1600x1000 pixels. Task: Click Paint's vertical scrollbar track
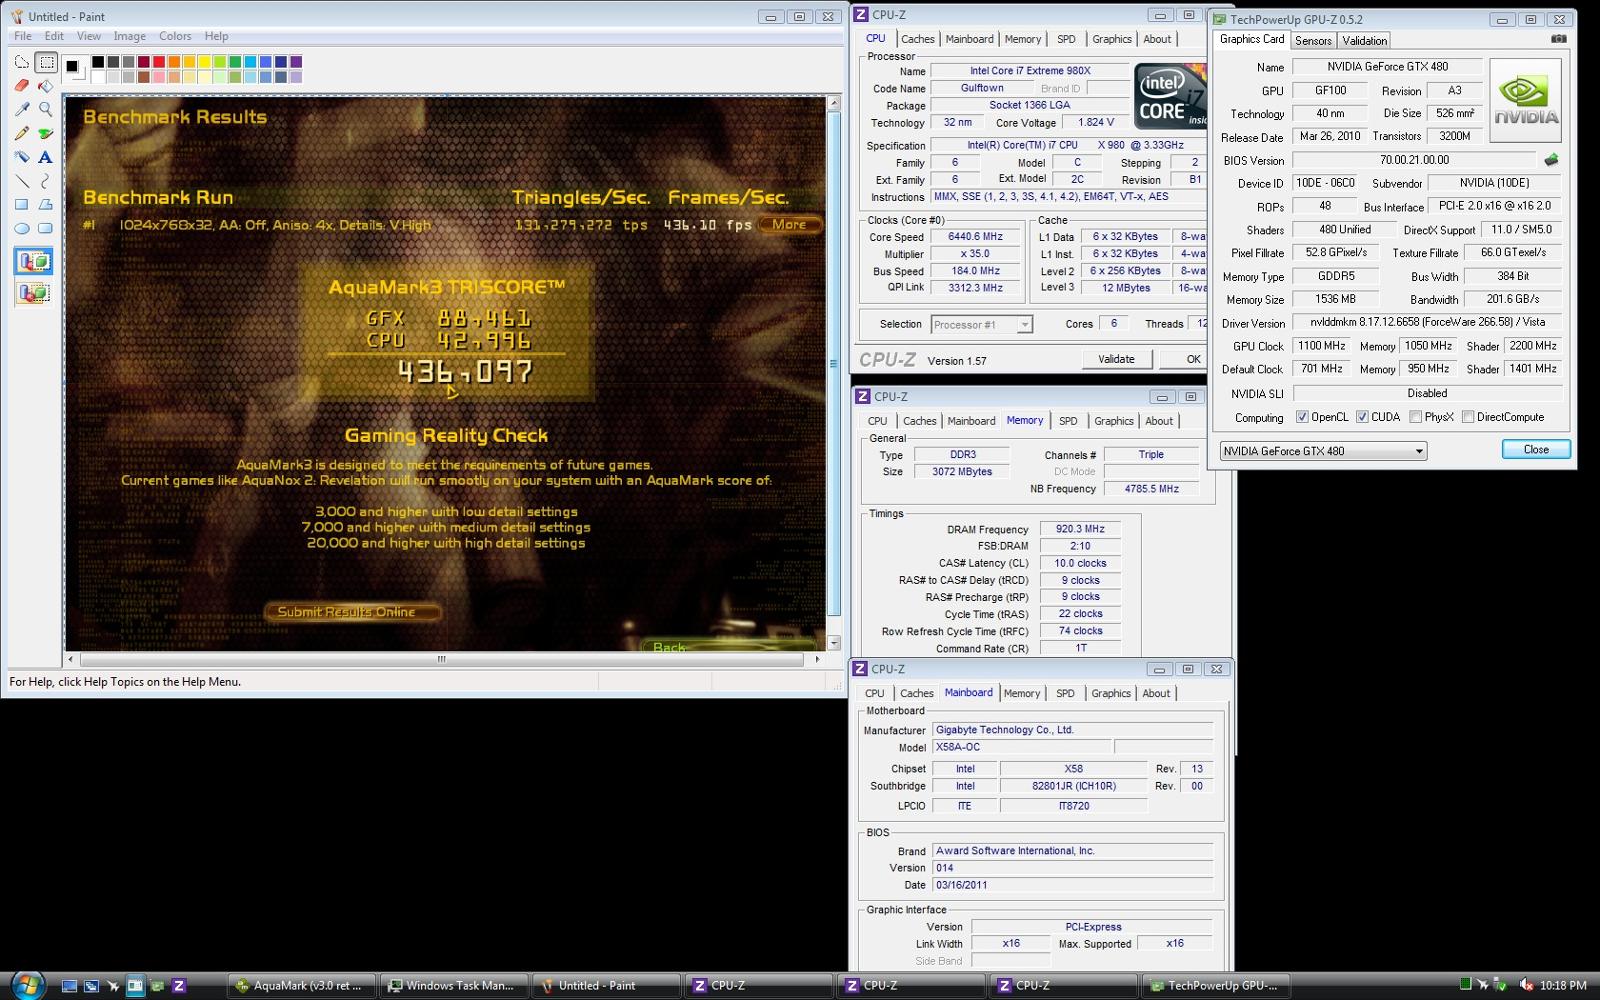pyautogui.click(x=835, y=372)
